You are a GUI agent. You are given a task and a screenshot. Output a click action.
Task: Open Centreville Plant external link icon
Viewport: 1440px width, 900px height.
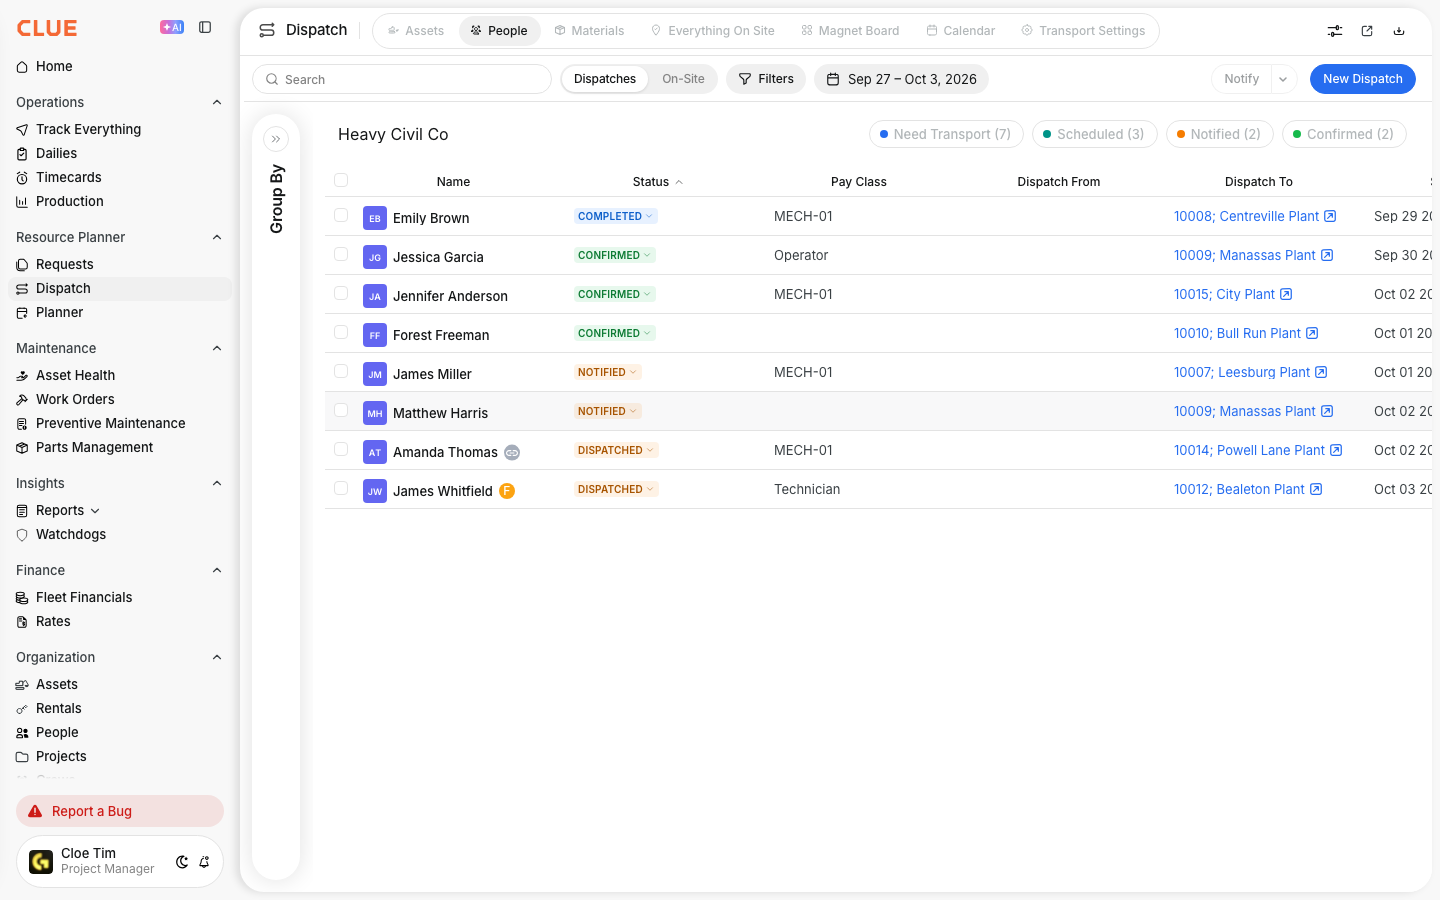pos(1330,216)
